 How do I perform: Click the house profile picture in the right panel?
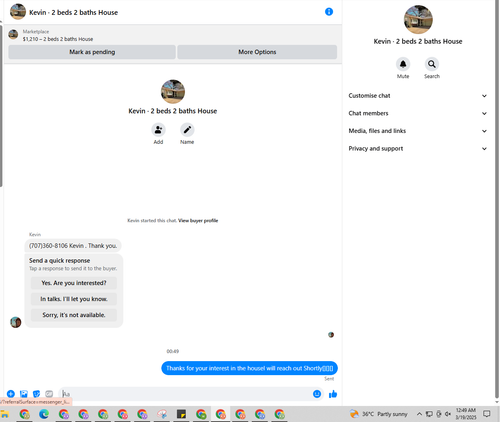pos(418,19)
